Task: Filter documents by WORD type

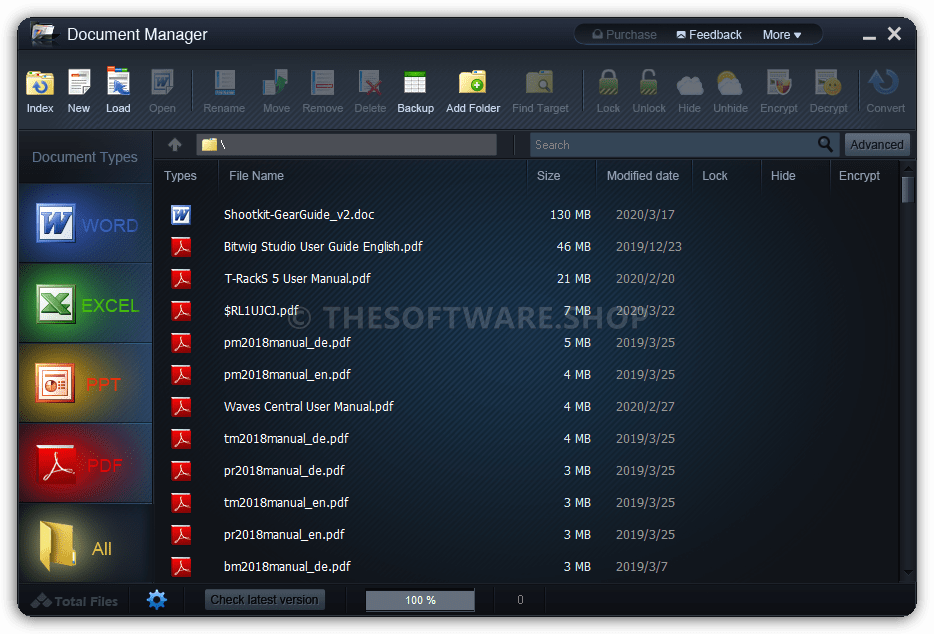Action: (86, 223)
